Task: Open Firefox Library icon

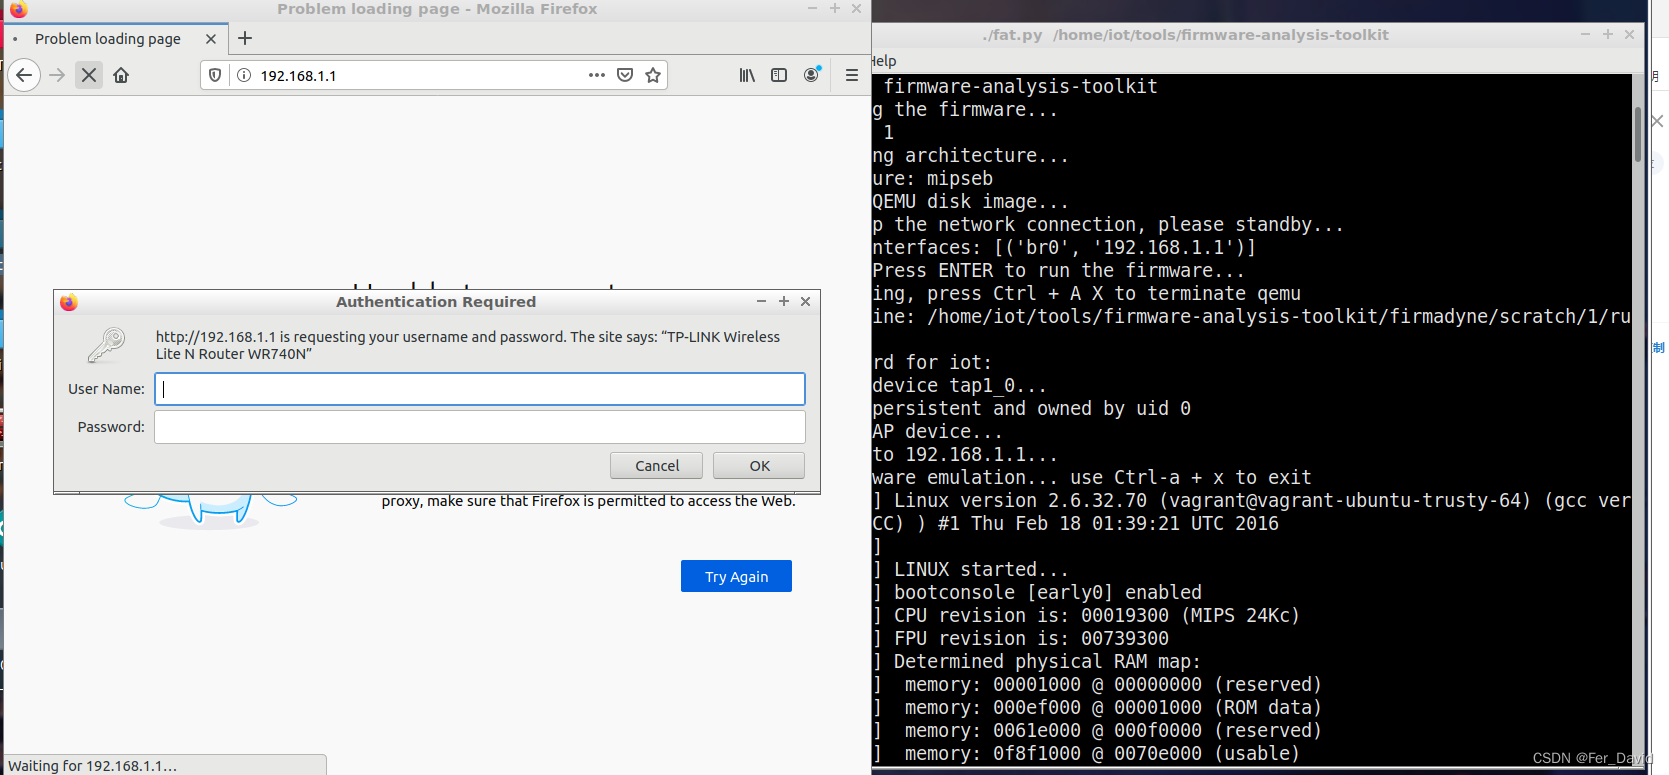Action: coord(747,75)
